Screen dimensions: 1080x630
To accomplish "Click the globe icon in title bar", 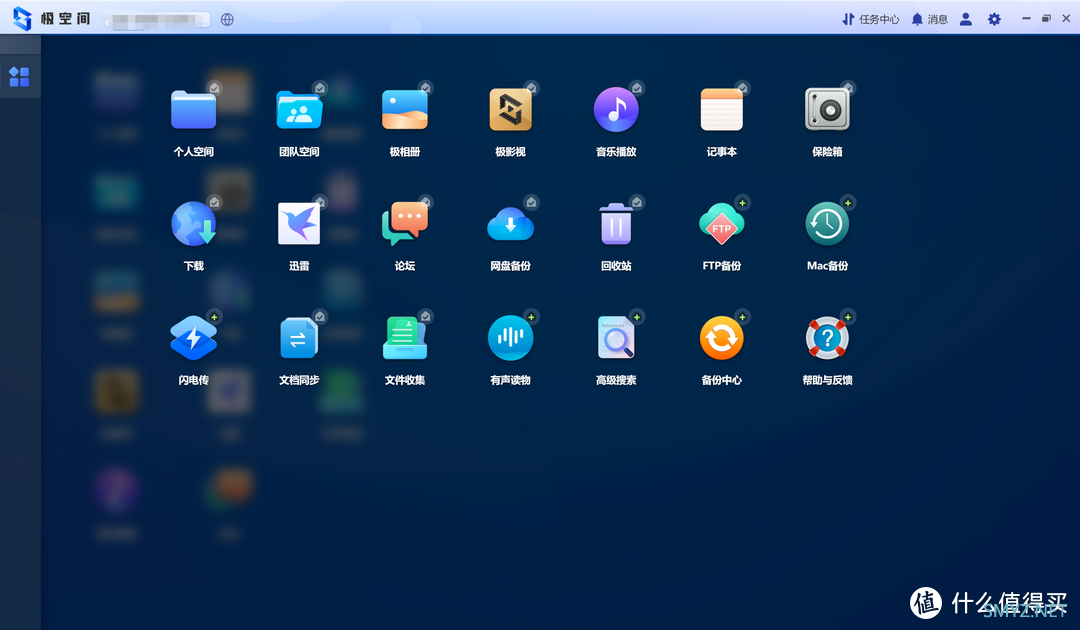I will coord(227,19).
